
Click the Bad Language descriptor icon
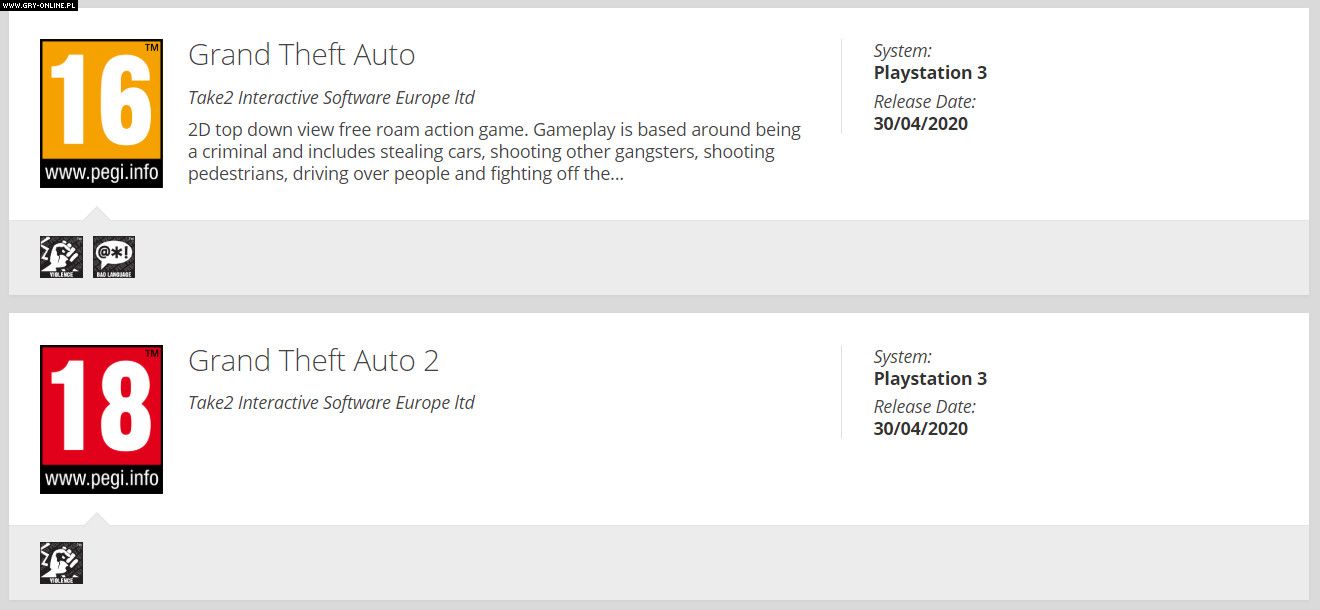coord(114,257)
